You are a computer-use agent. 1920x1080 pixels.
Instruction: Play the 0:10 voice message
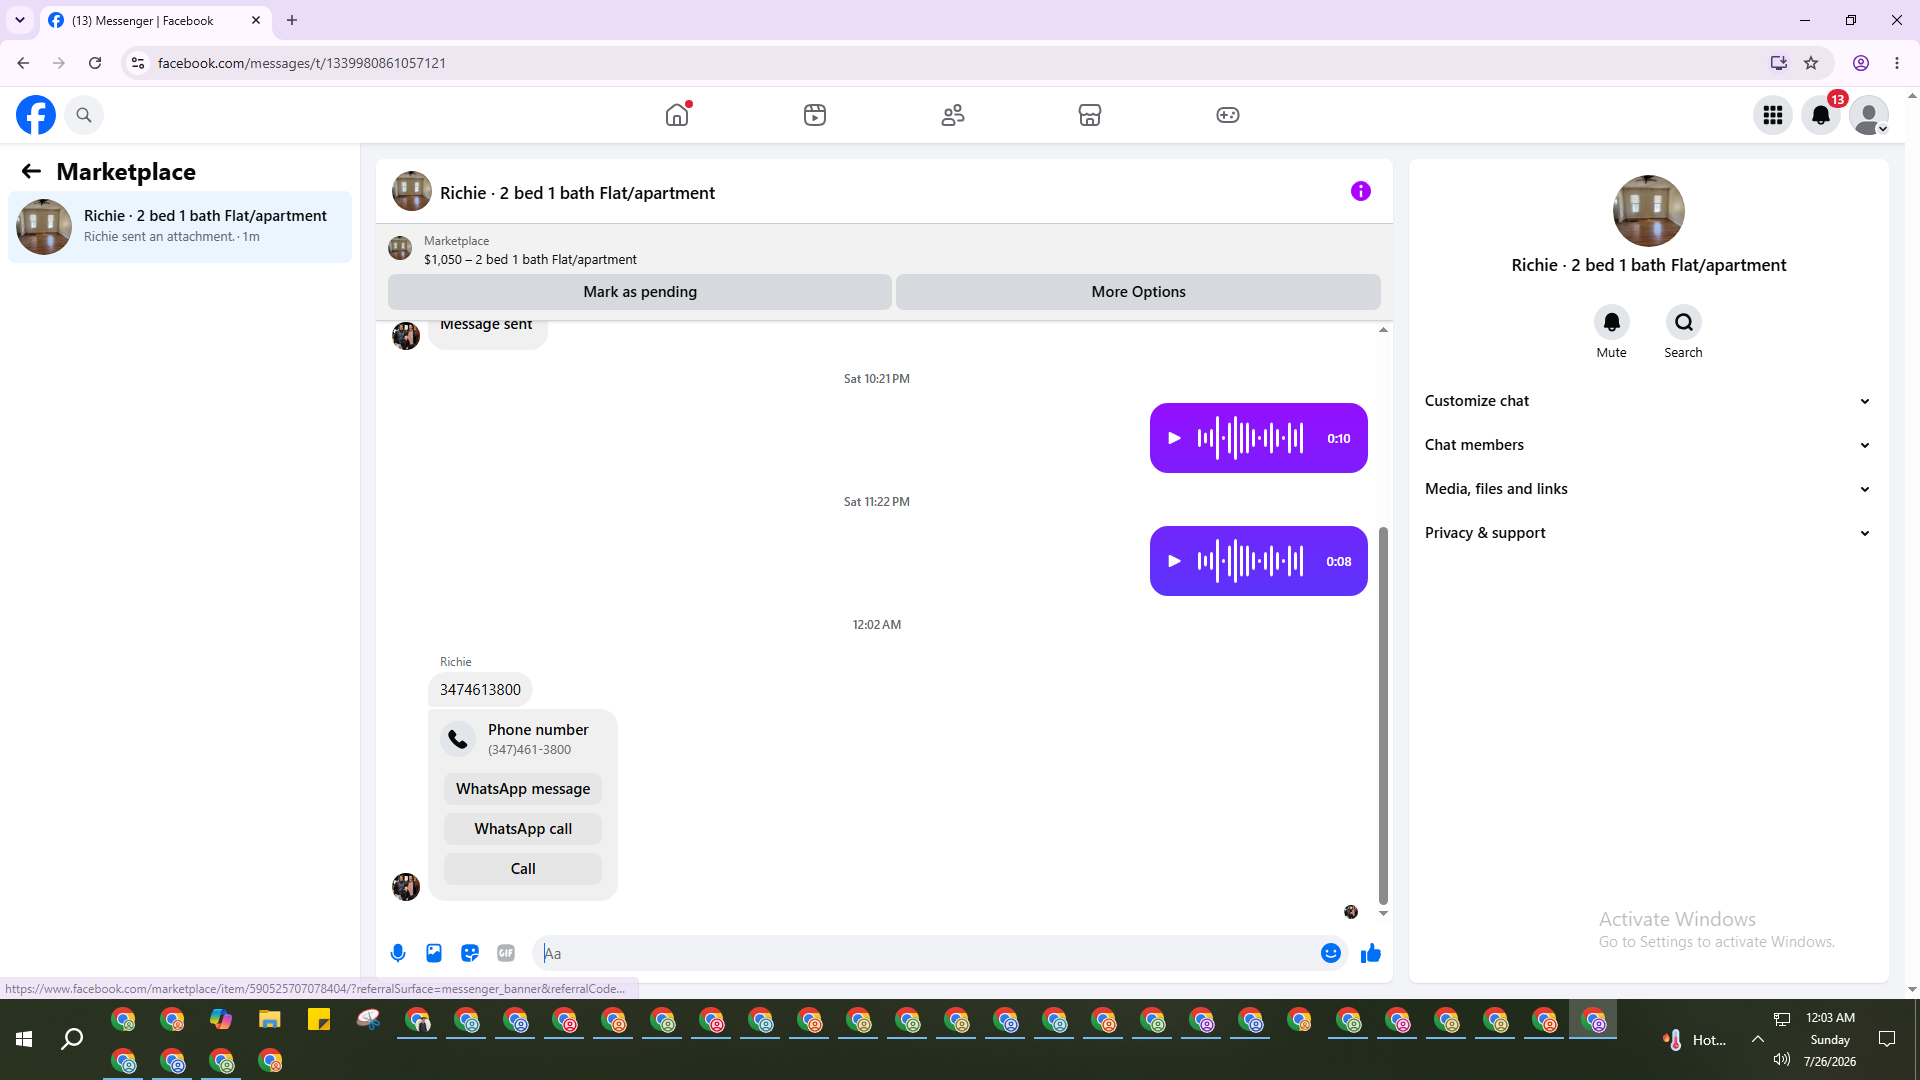point(1175,438)
